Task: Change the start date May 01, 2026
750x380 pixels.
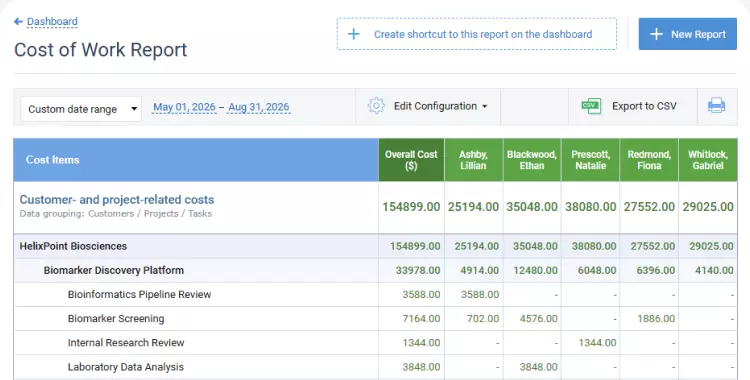Action: pyautogui.click(x=184, y=107)
